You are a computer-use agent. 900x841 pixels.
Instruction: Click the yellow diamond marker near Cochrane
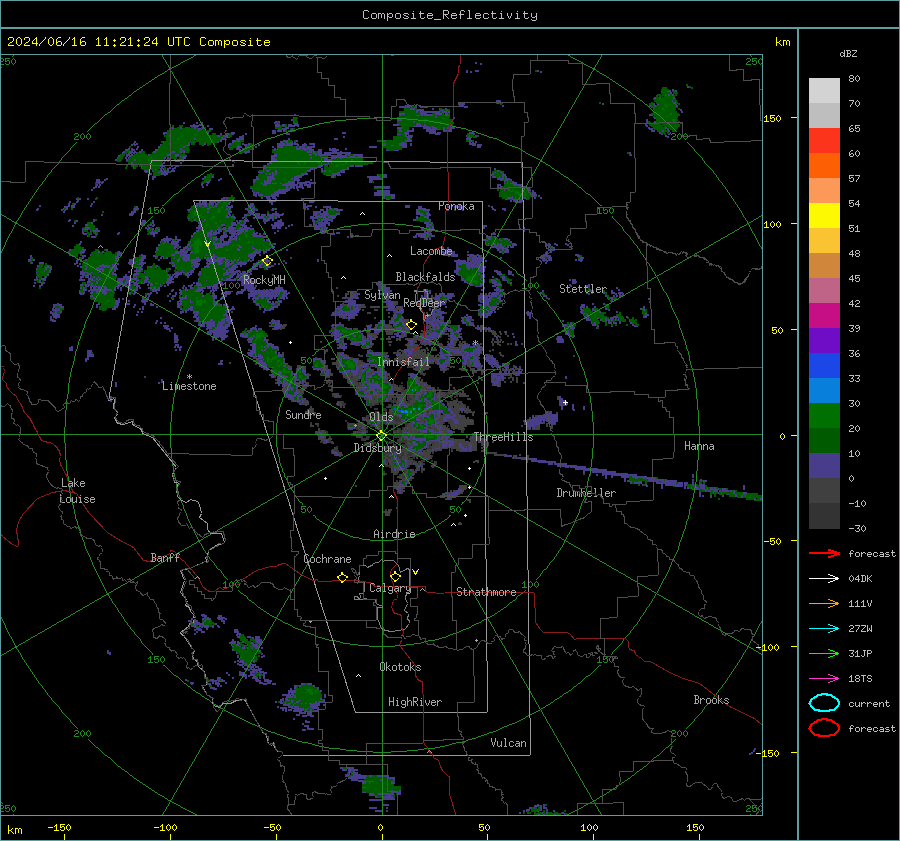tap(342, 578)
